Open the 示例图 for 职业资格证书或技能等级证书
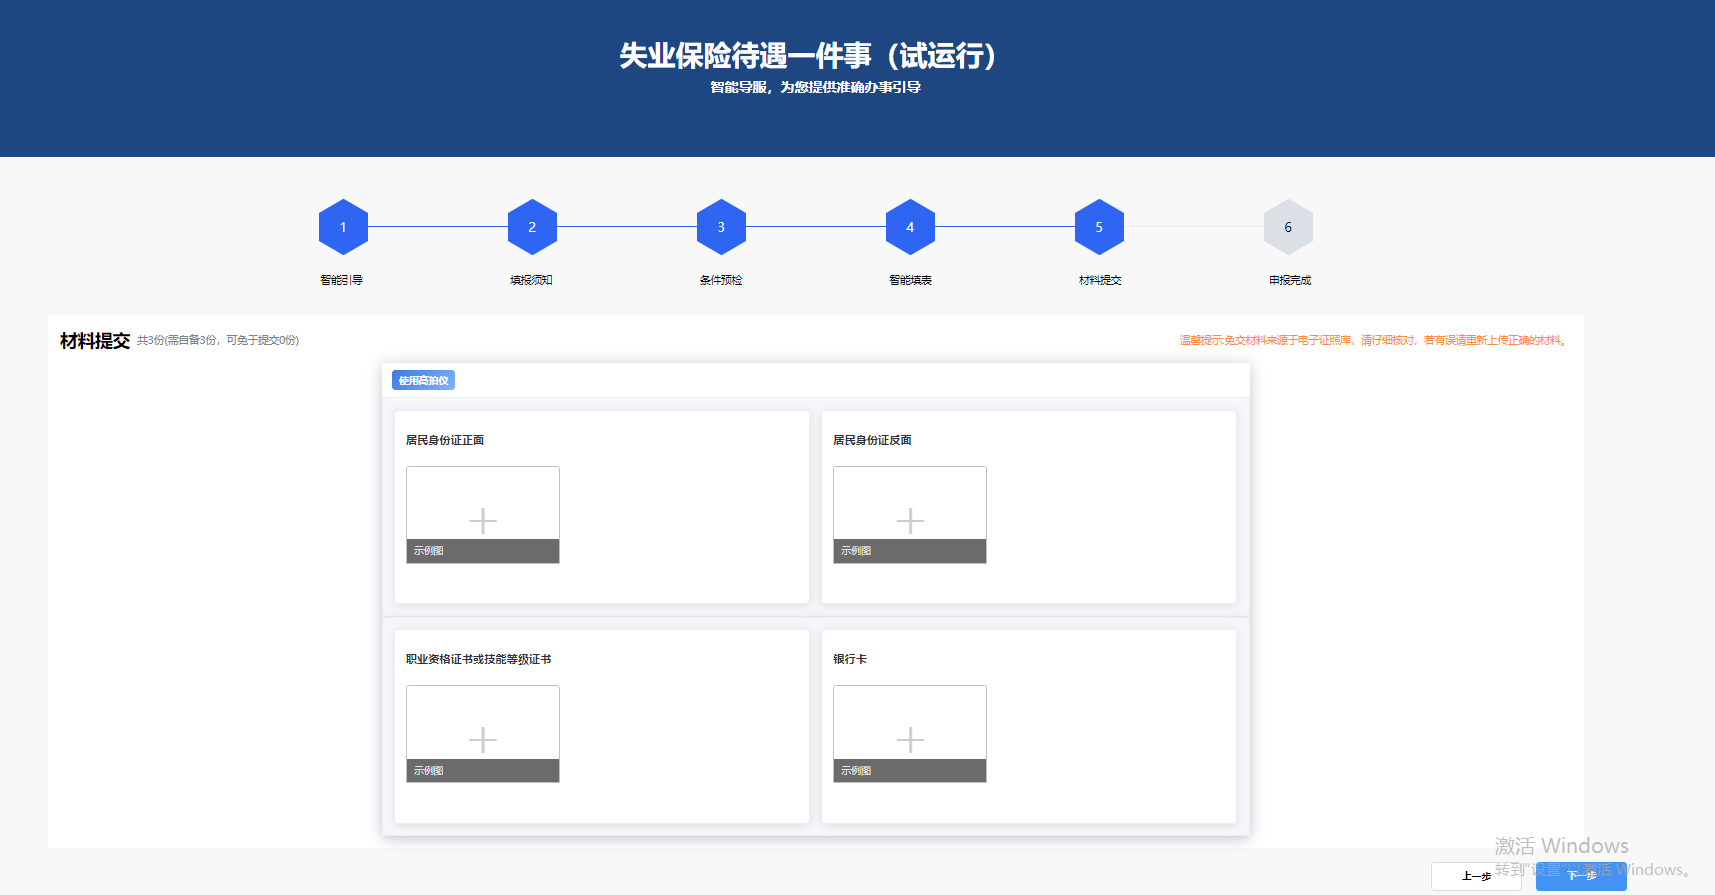This screenshot has height=895, width=1715. click(x=483, y=771)
